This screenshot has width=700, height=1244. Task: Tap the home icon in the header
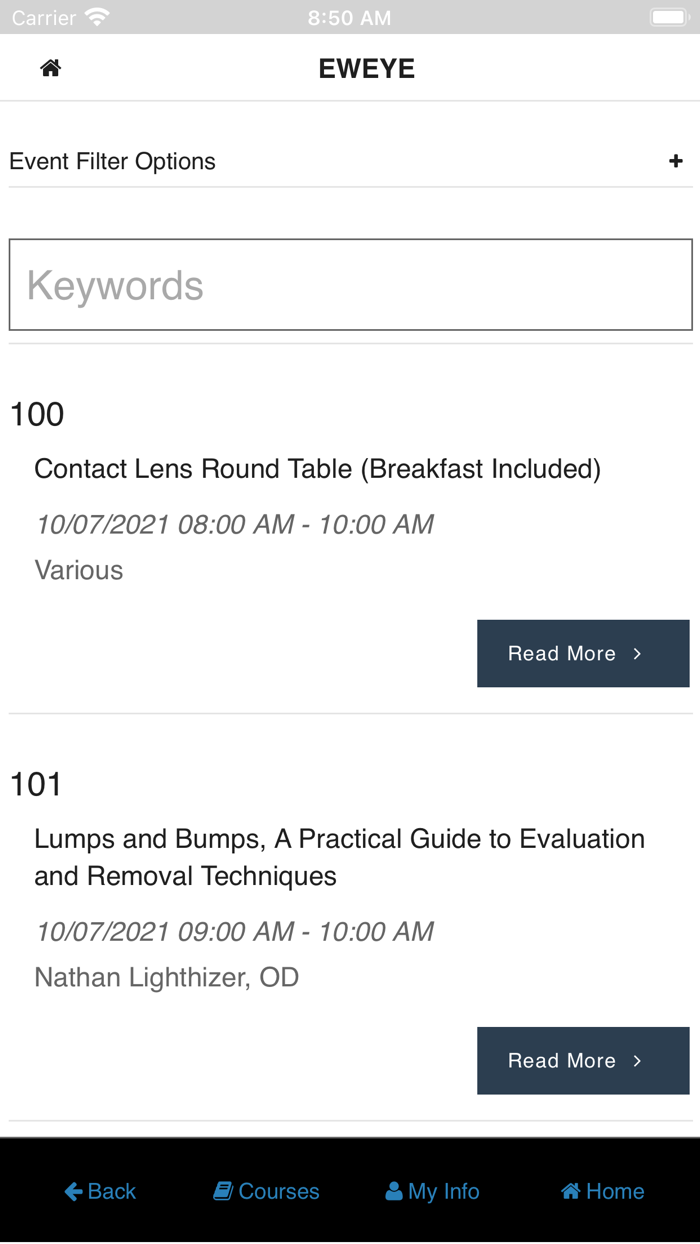[50, 68]
